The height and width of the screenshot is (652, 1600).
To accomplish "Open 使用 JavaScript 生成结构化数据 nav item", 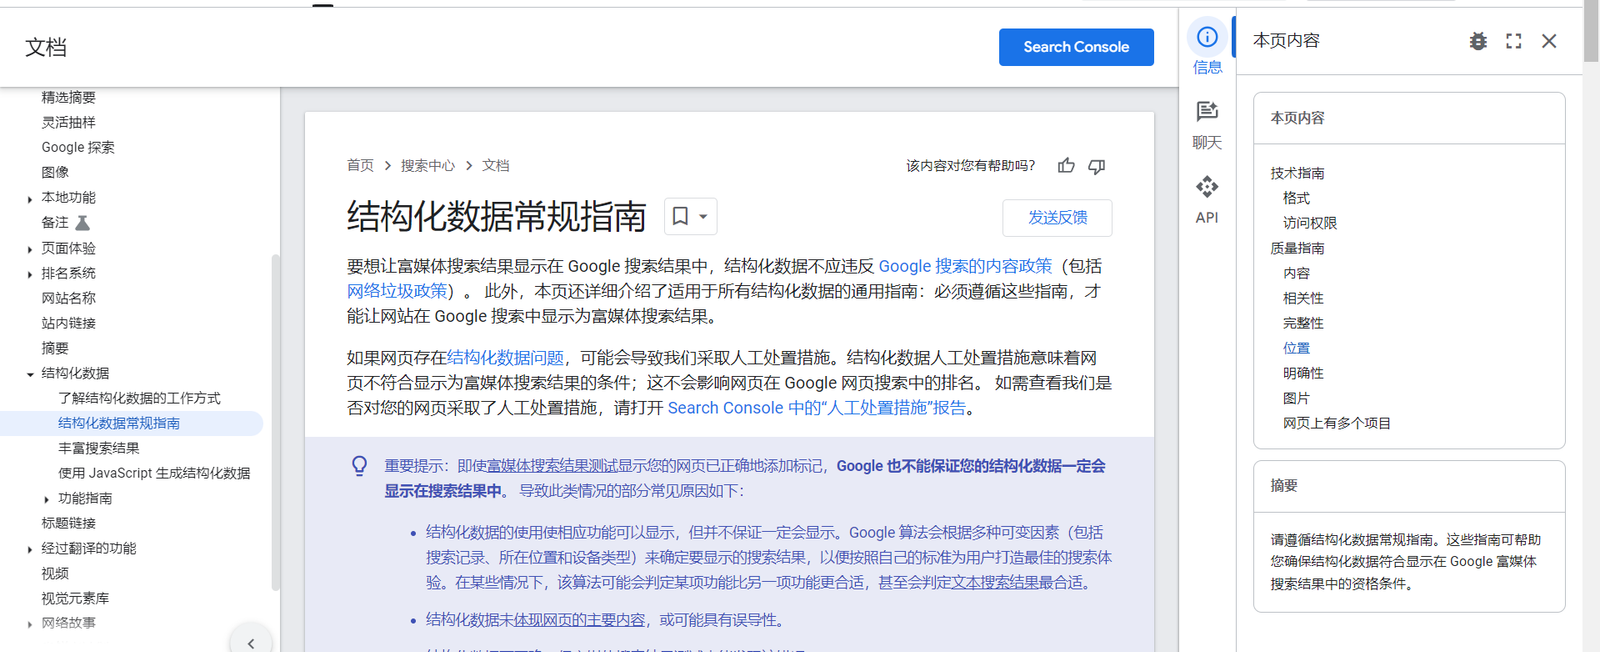I will (x=154, y=473).
